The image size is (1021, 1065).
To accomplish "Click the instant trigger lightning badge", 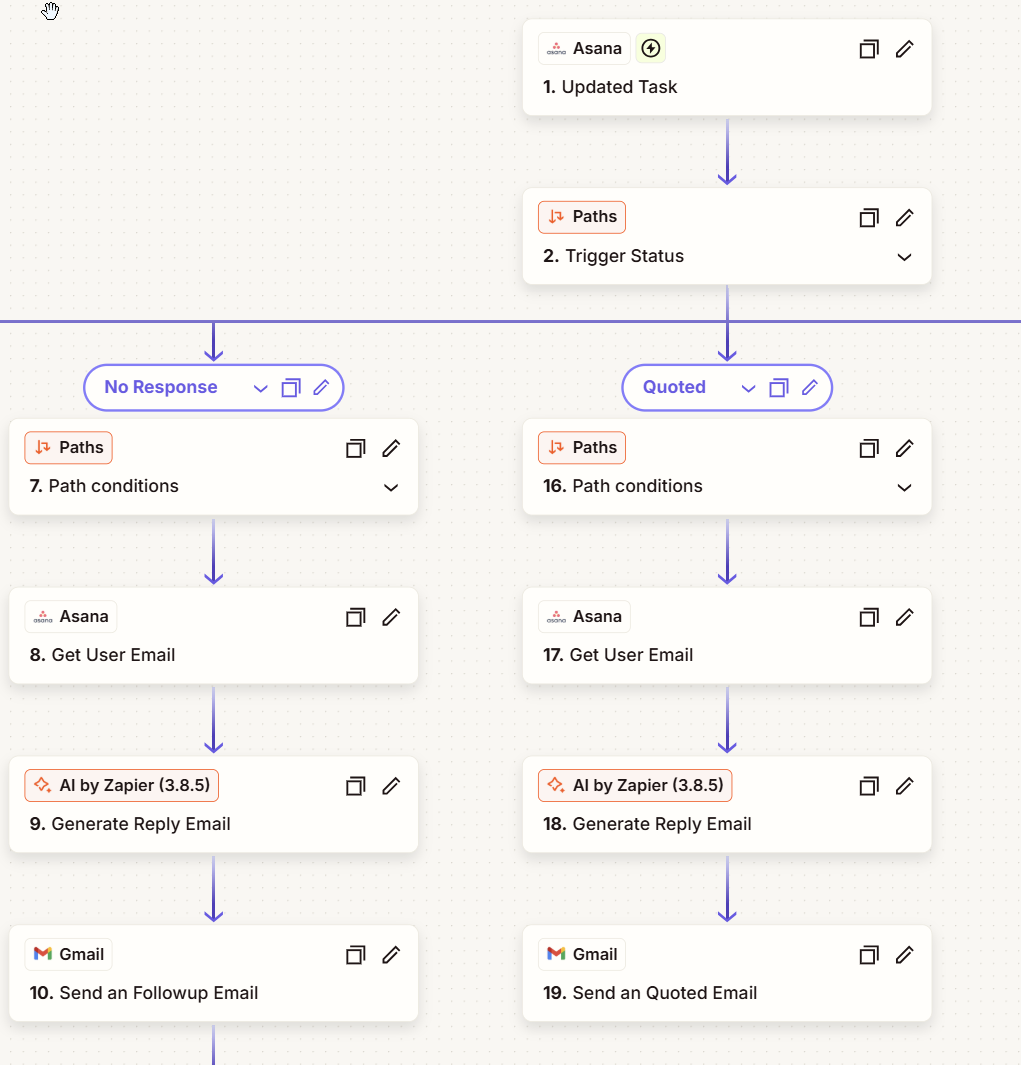I will point(651,48).
